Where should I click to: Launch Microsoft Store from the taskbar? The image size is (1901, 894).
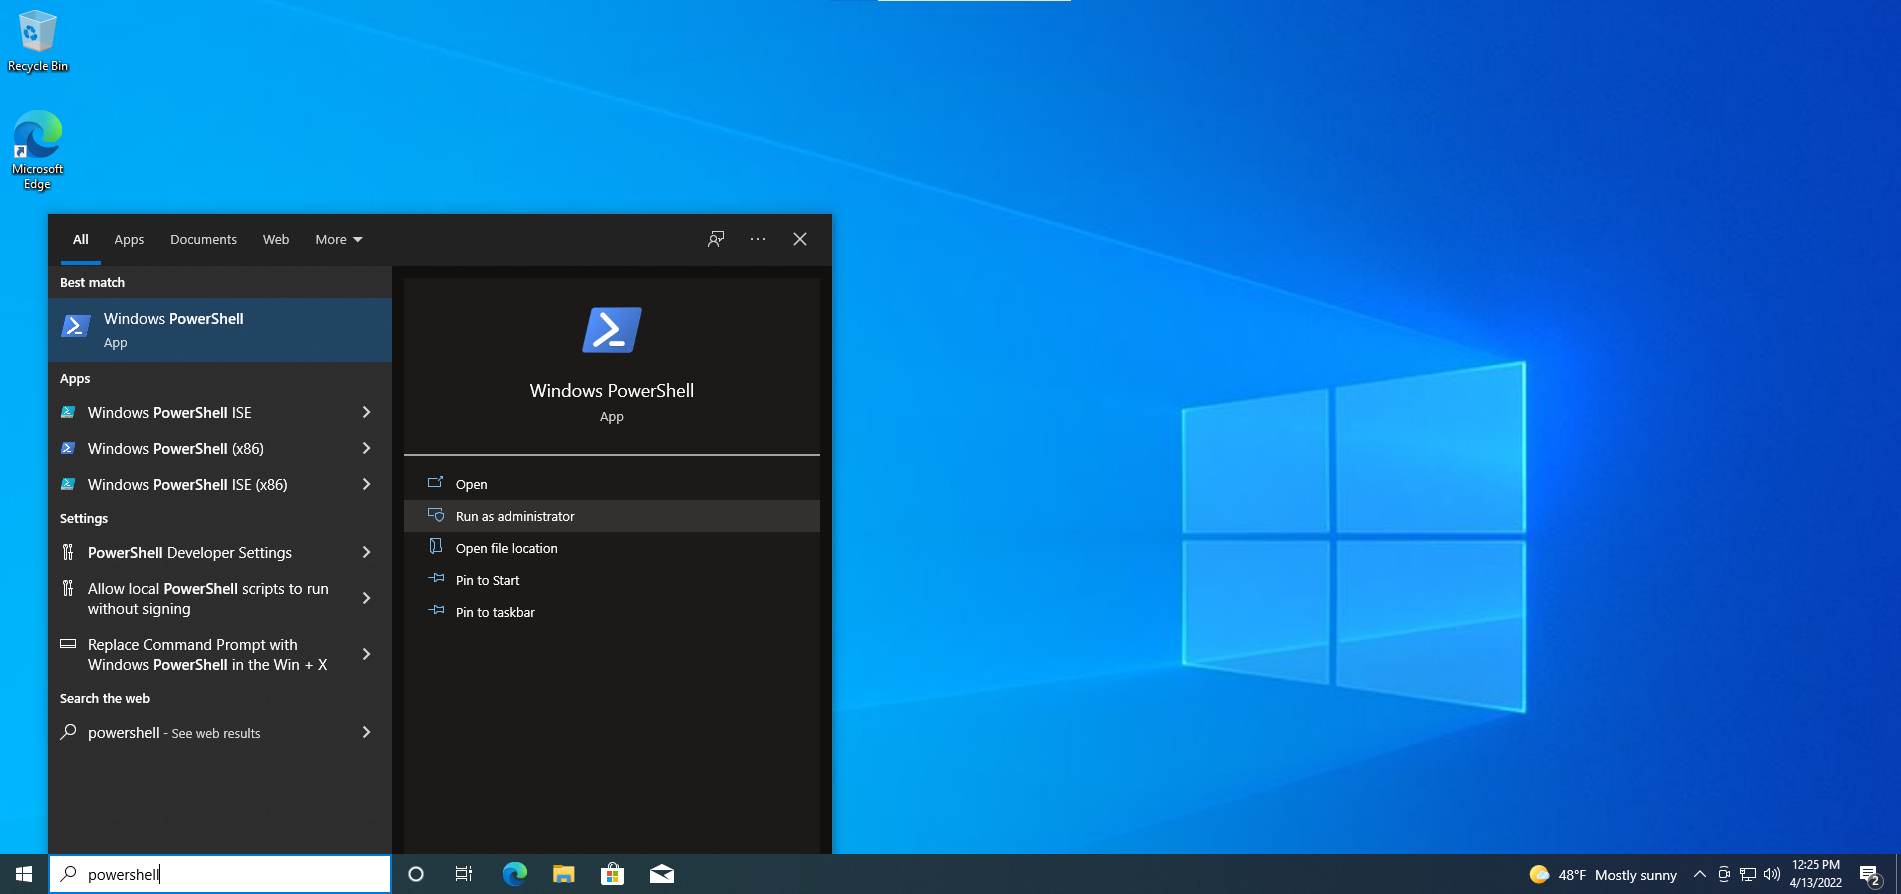(x=612, y=874)
